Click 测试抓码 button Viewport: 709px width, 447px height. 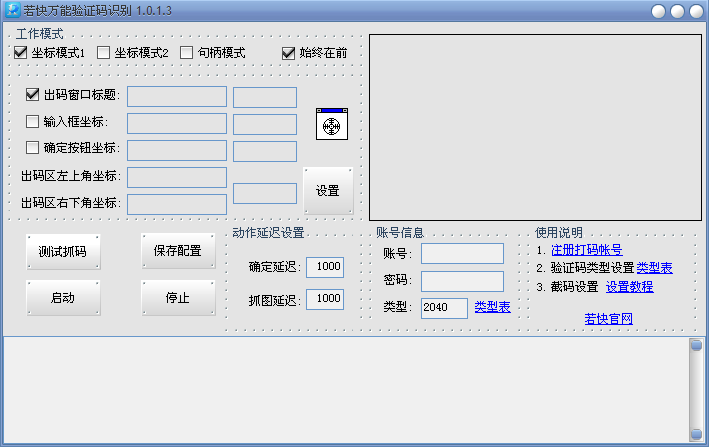coord(63,252)
